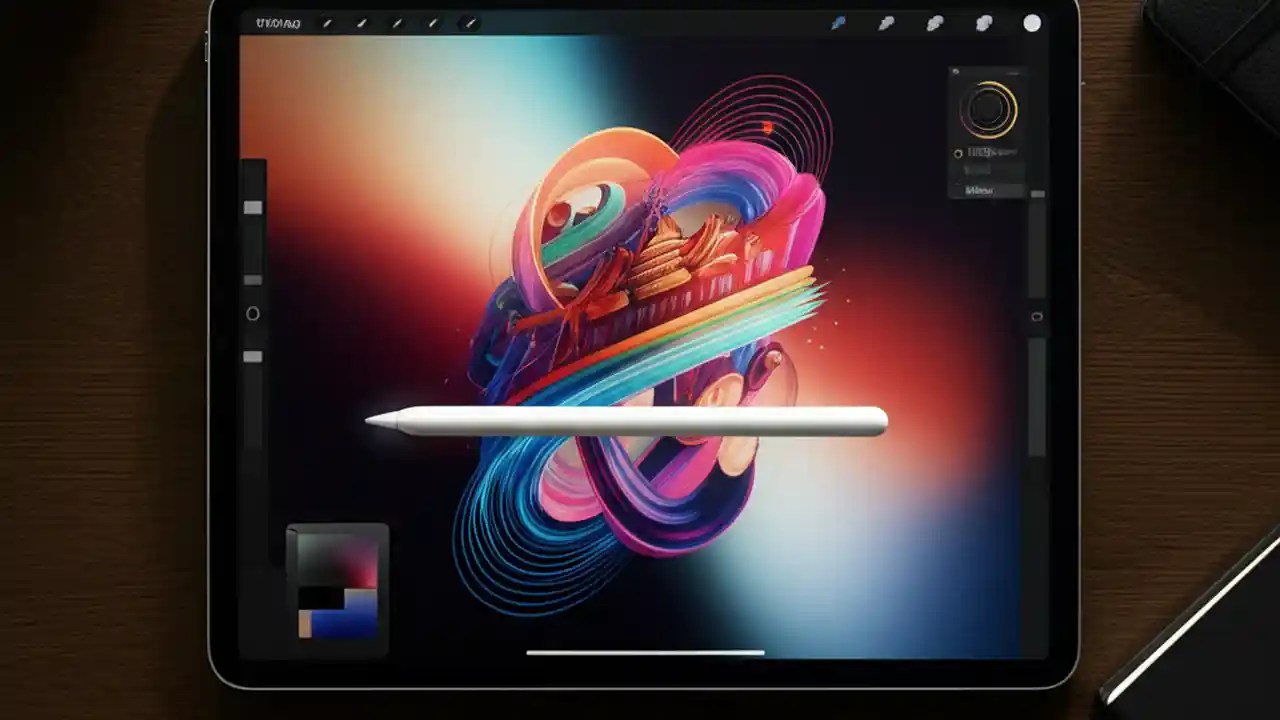1280x720 pixels.
Task: Select the second pen icon in the top-left toolbar
Action: pos(363,22)
